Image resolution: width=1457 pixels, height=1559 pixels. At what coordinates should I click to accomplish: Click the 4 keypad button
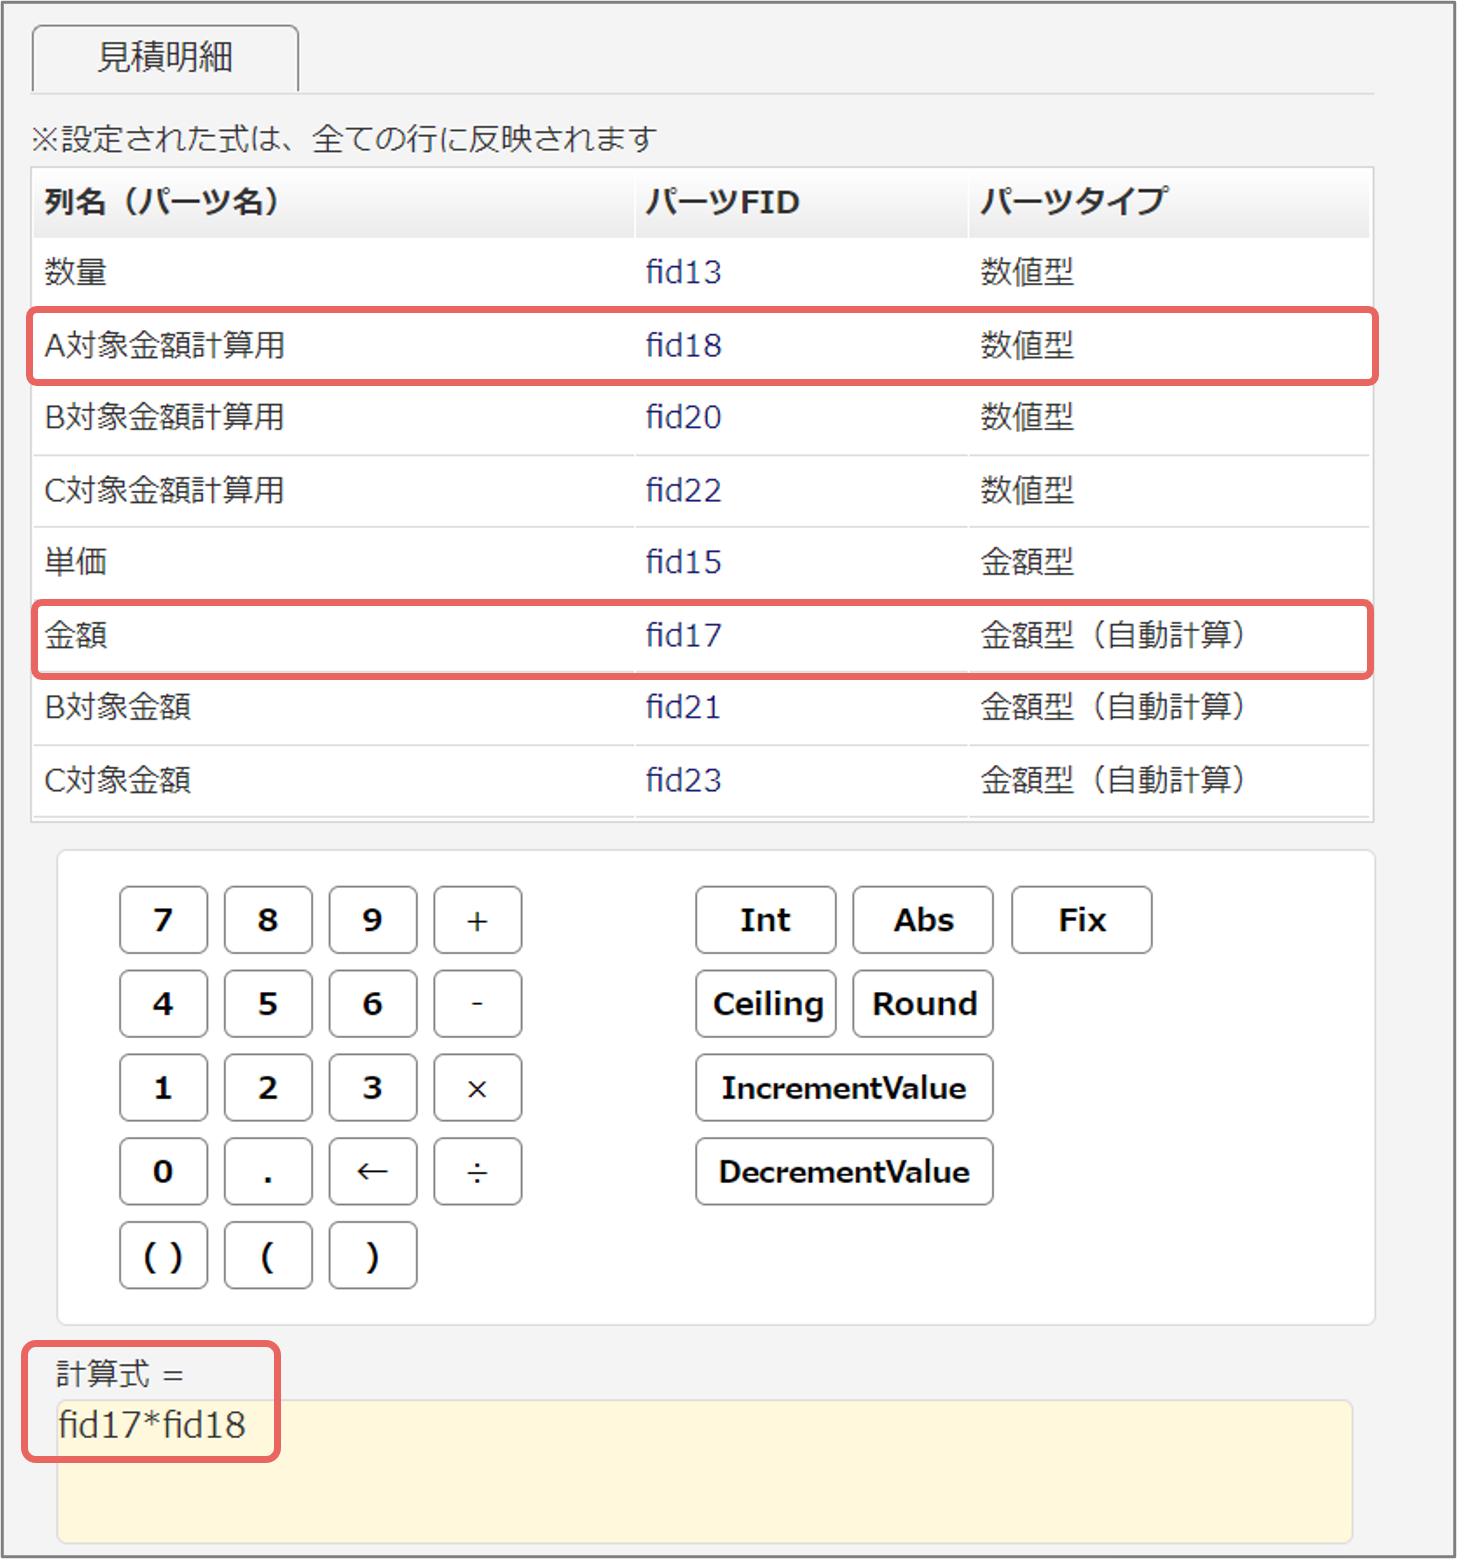163,1004
